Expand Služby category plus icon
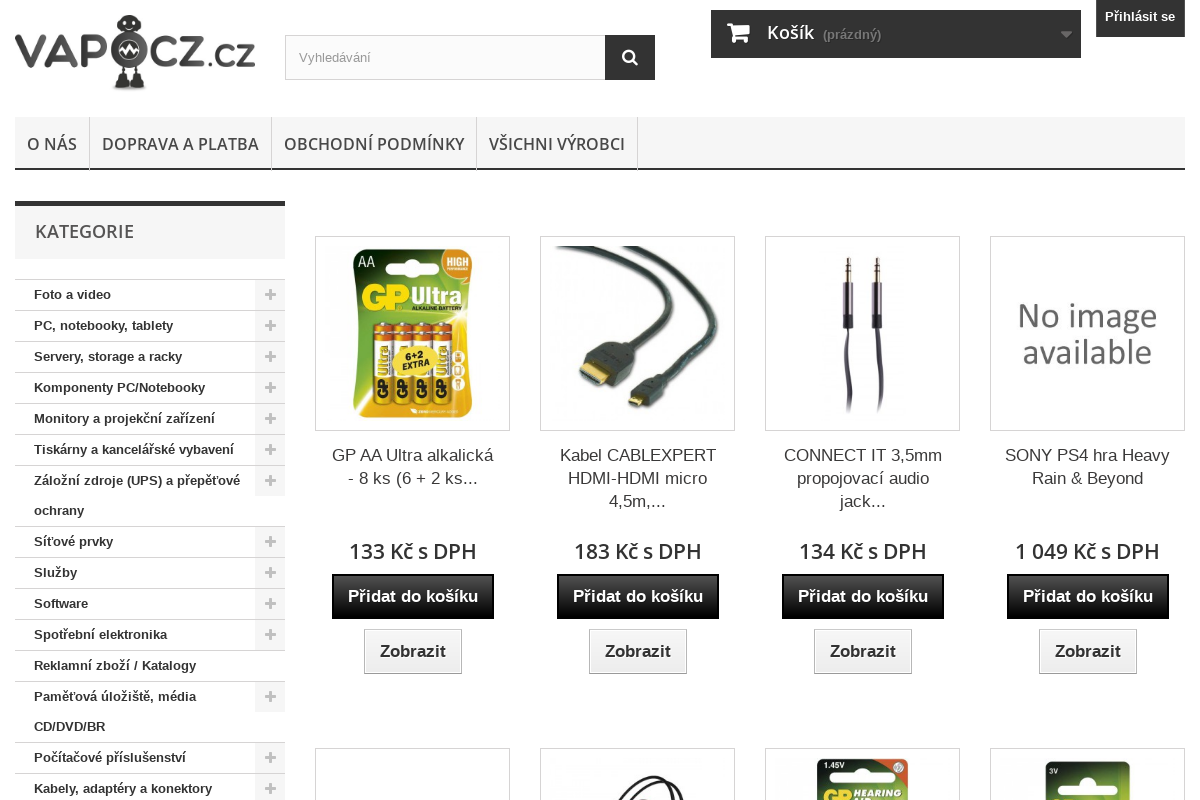 click(x=270, y=573)
